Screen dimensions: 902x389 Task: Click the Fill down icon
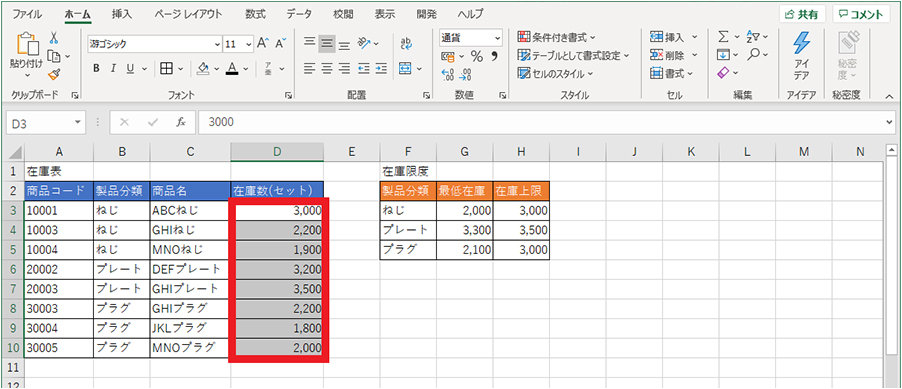click(724, 55)
